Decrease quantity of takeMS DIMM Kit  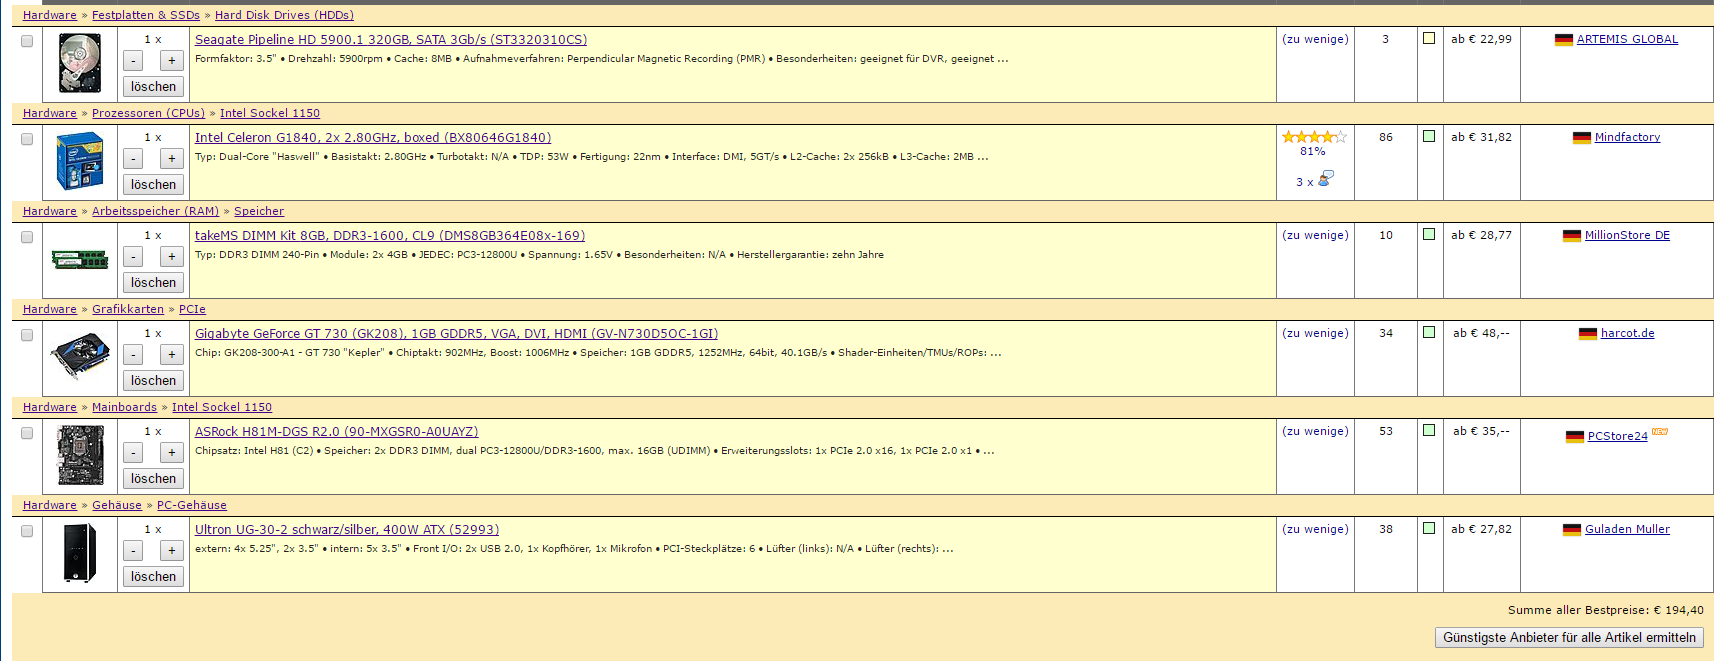(134, 257)
